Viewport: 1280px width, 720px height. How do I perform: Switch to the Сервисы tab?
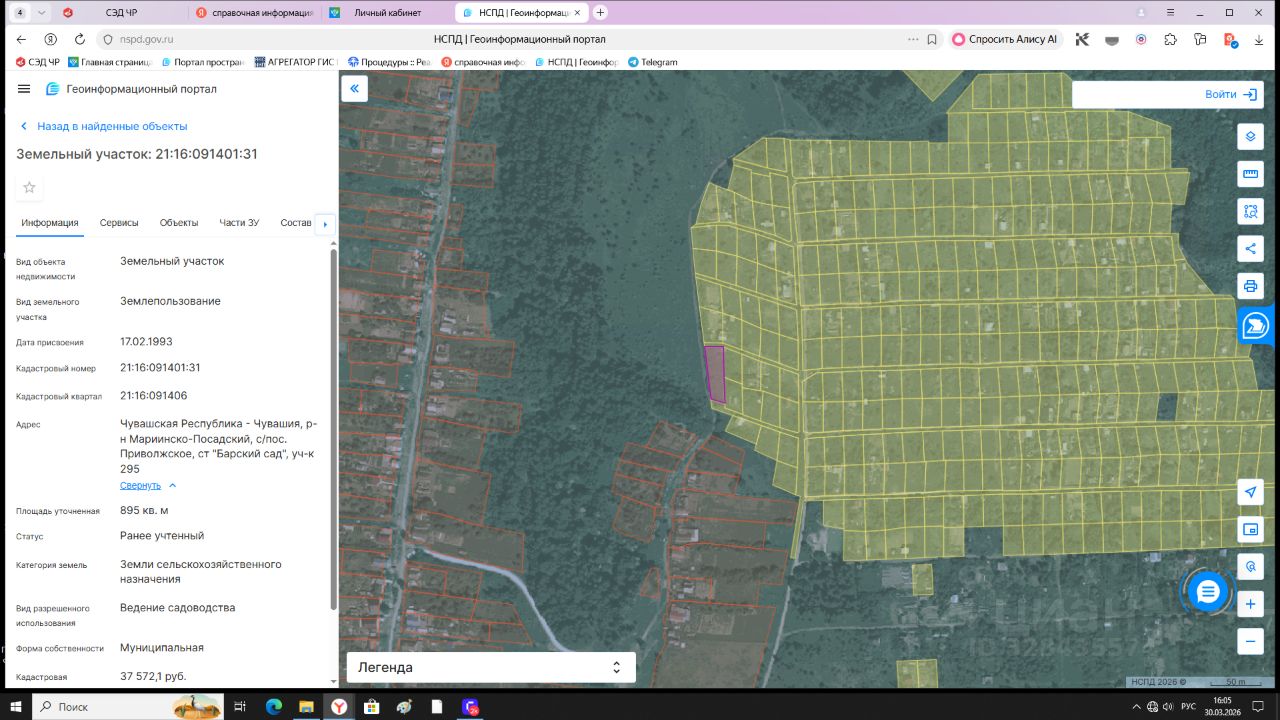coord(119,223)
